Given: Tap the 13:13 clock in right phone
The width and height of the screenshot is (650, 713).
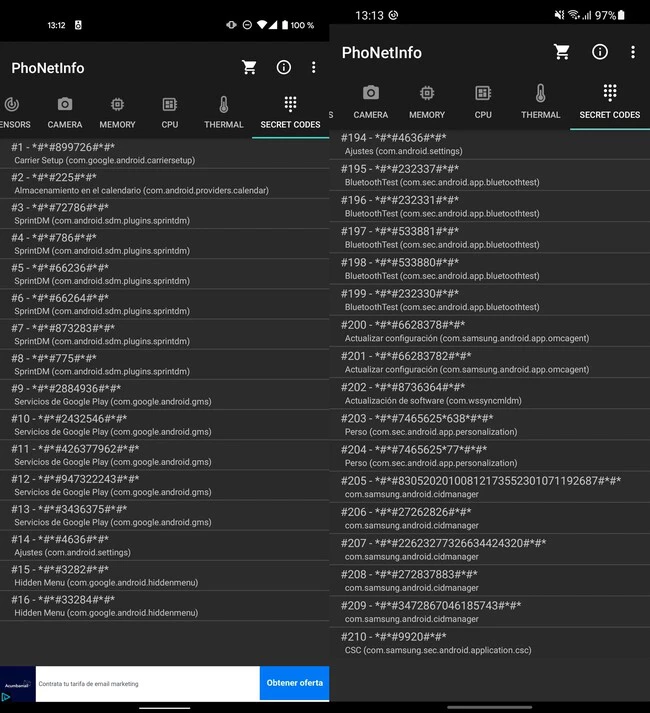Looking at the screenshot, I should tap(369, 15).
